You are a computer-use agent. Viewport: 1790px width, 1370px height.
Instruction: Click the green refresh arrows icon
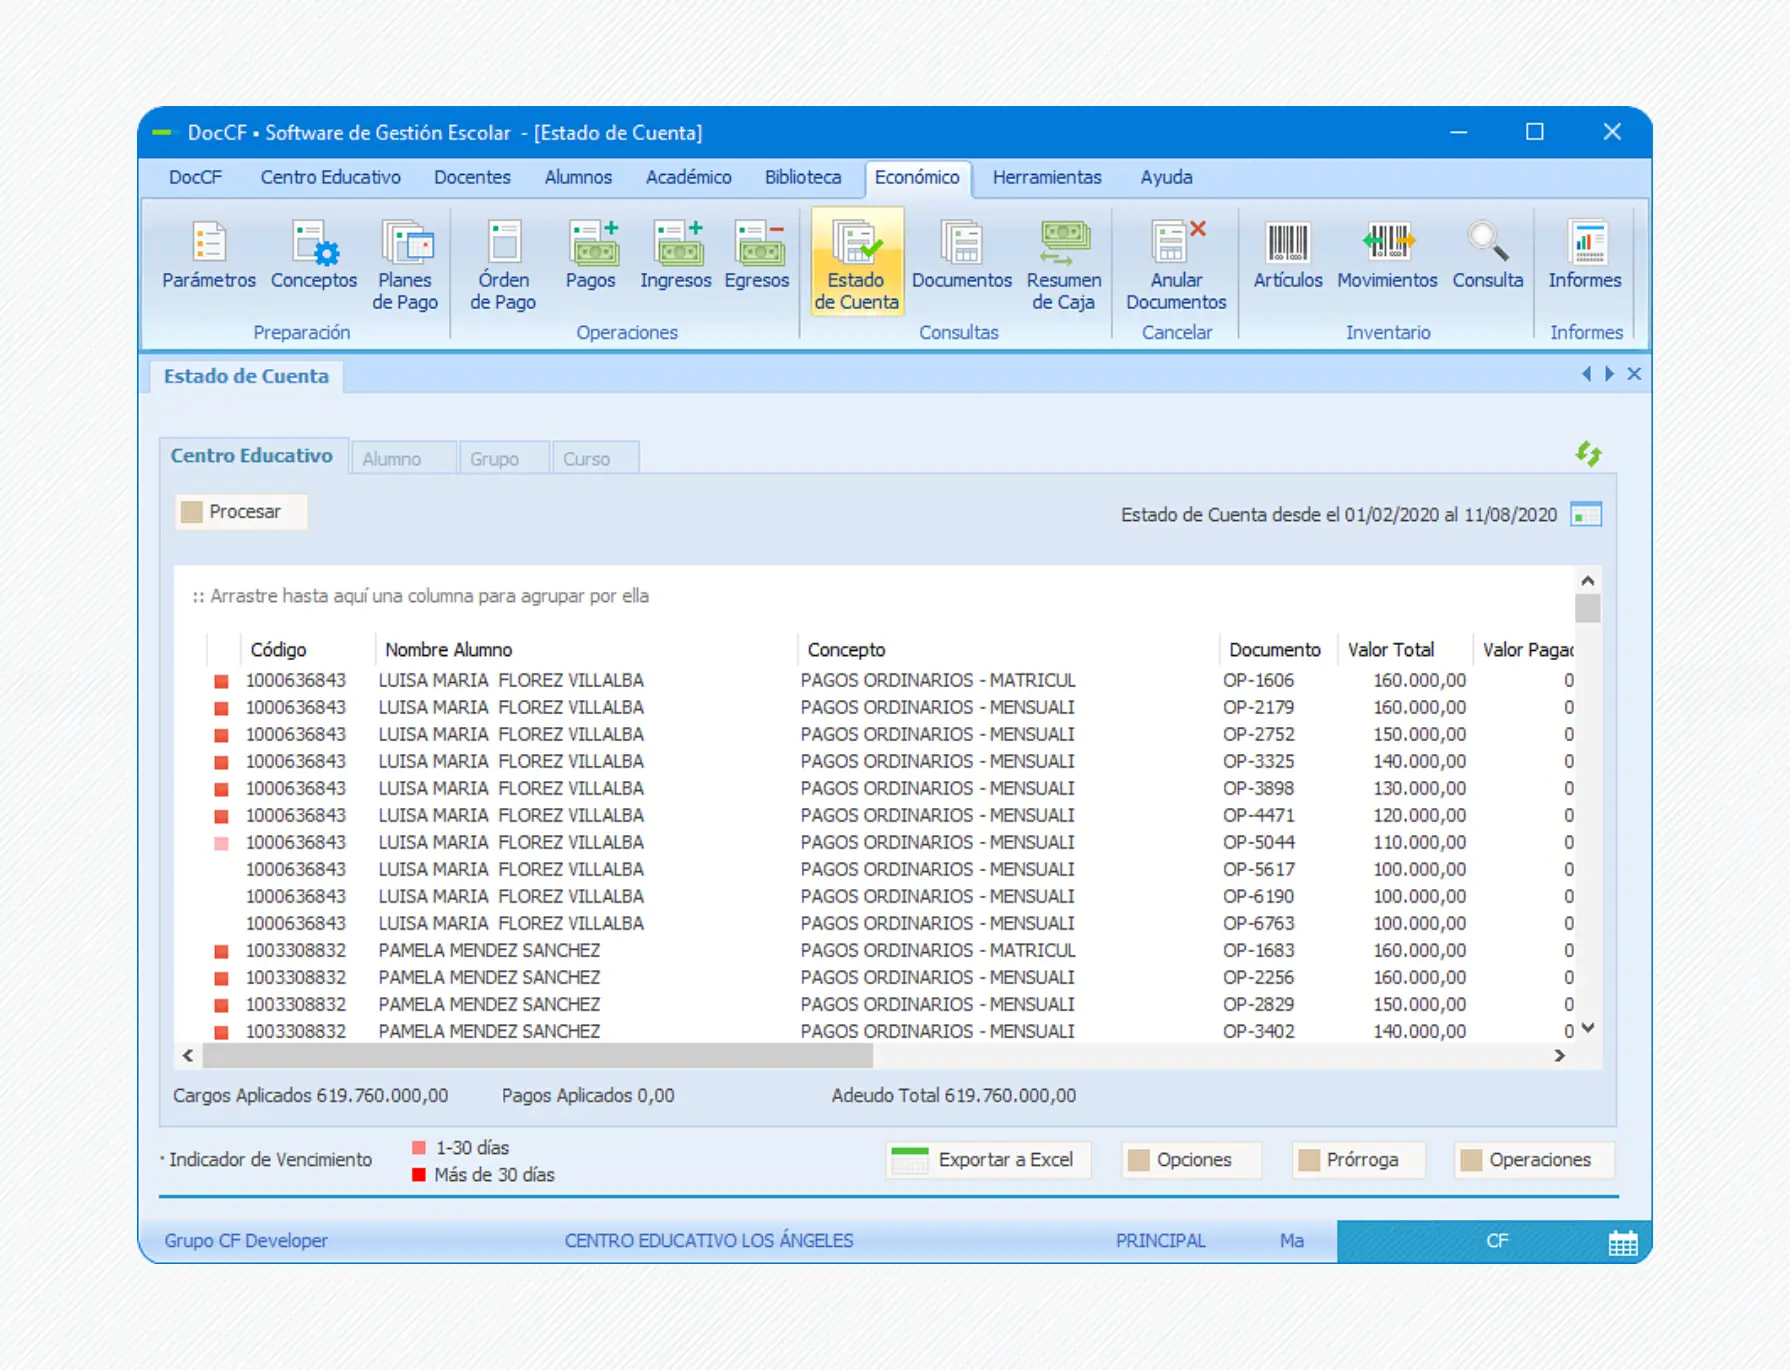click(x=1588, y=454)
